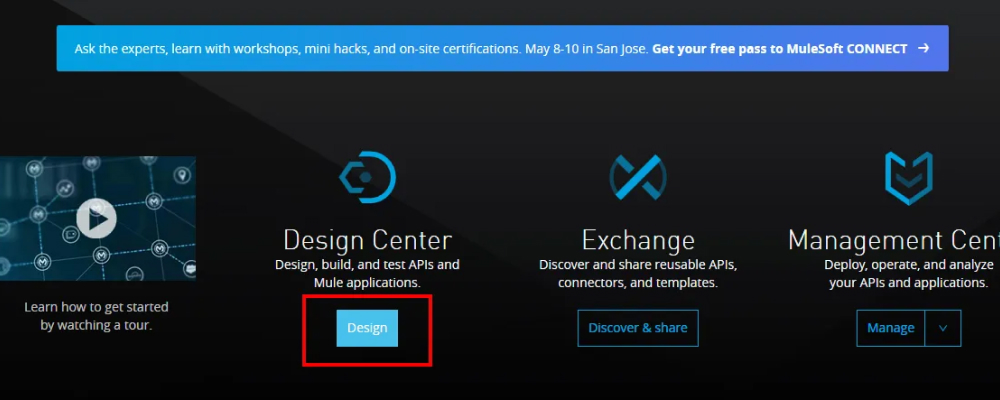Expand the dropdown arrow next to Manage
Viewport: 1000px width, 400px height.
point(943,328)
